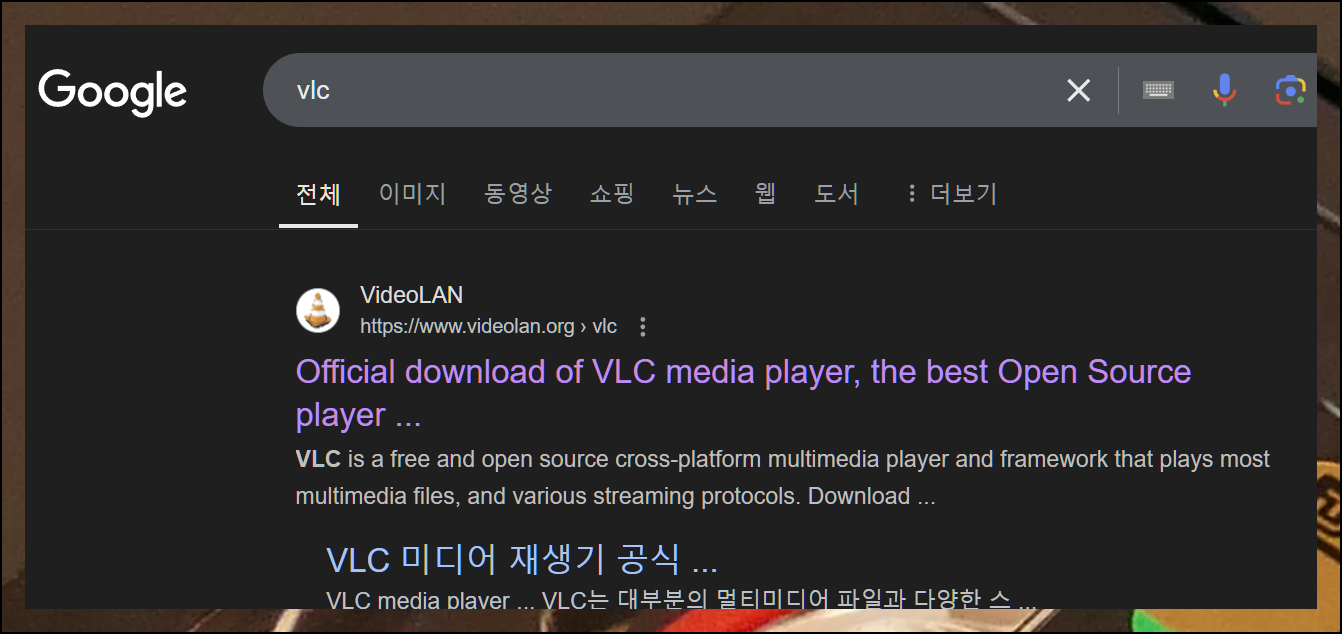Open the 'VLC 미디어 재생기 공식' sublink
This screenshot has height=634, width=1342.
pos(522,560)
